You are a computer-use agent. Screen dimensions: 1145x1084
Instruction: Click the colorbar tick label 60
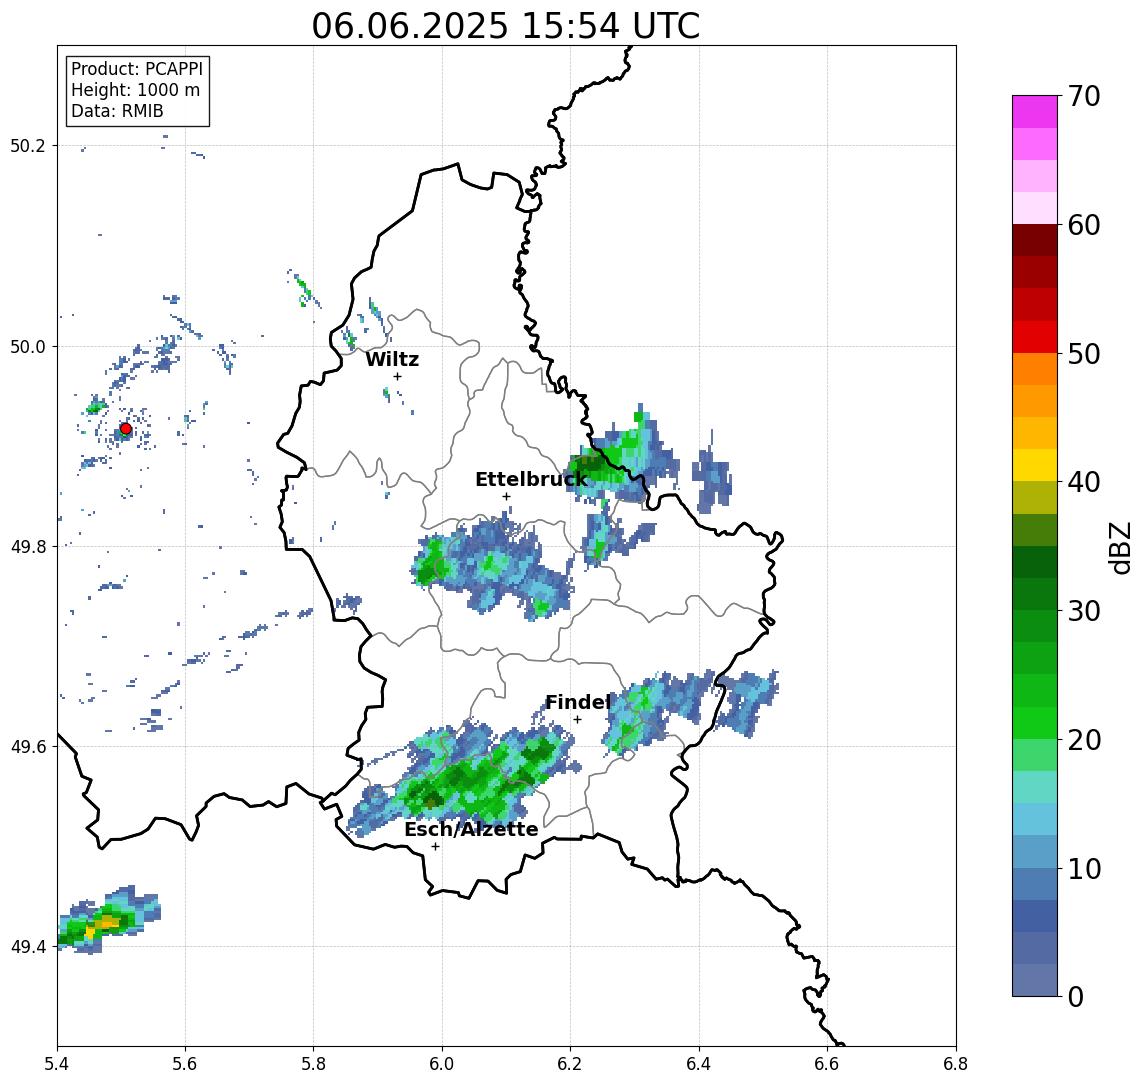[x=1084, y=226]
